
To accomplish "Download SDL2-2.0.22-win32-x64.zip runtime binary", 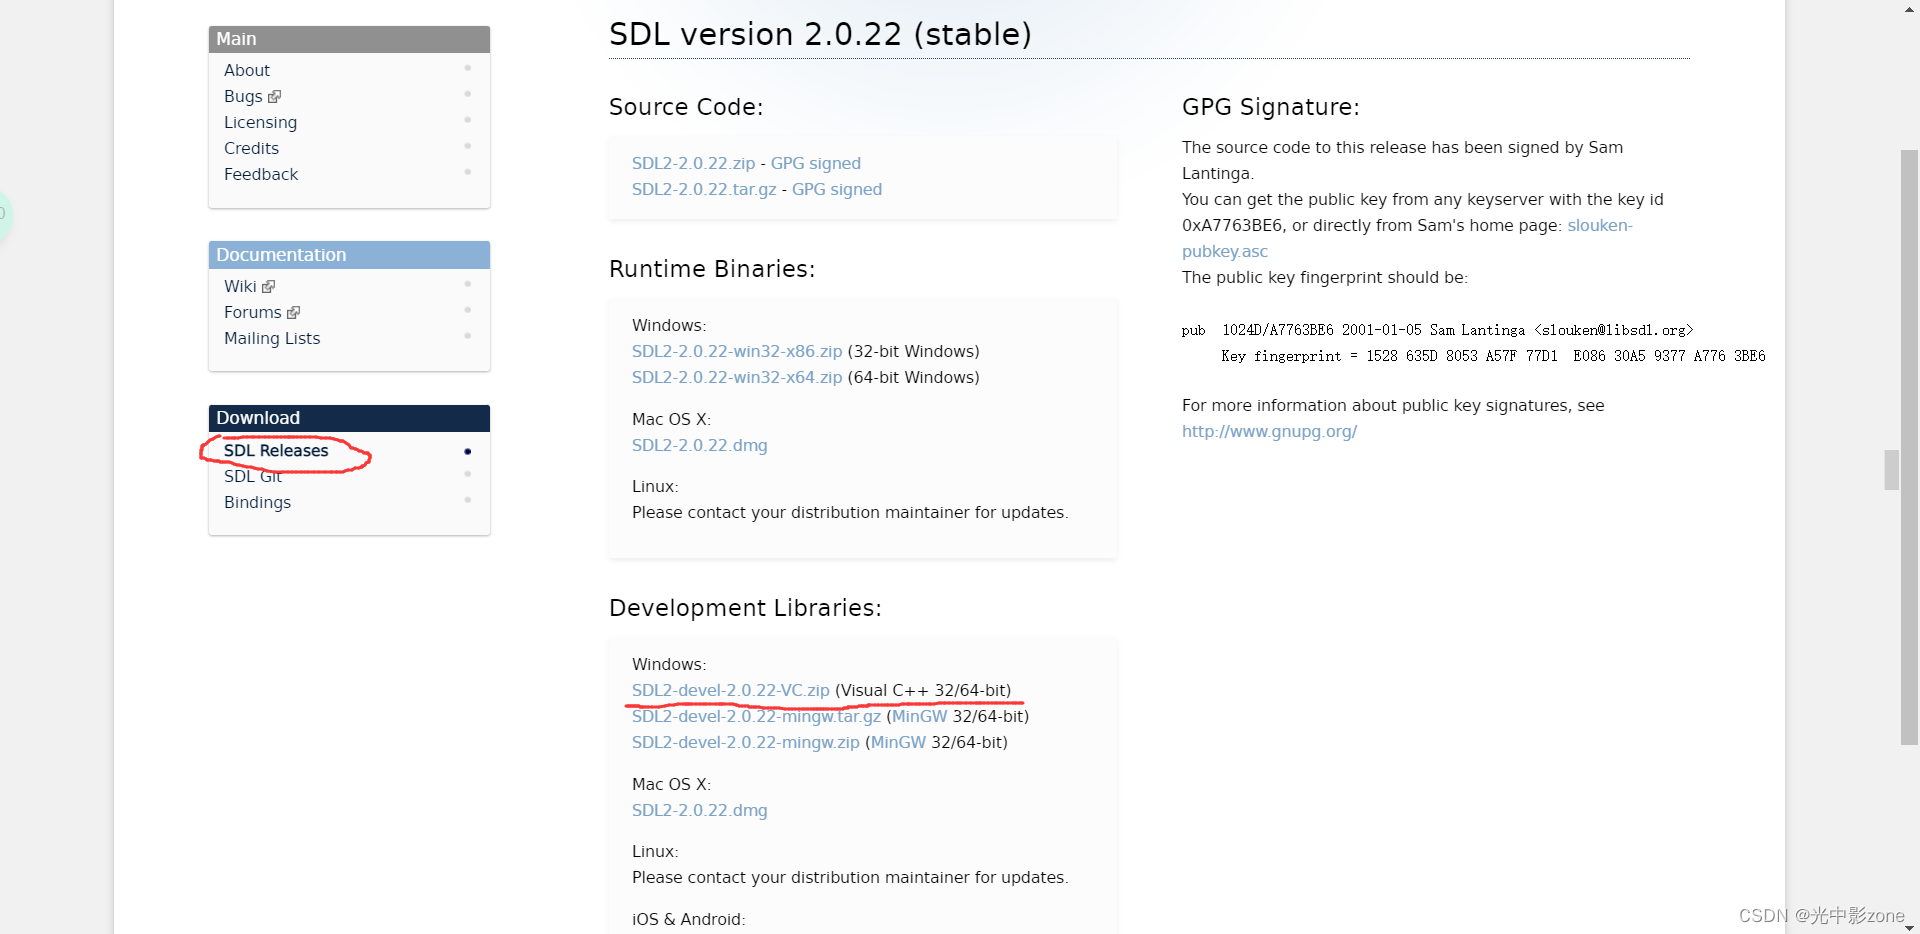I will click(737, 377).
